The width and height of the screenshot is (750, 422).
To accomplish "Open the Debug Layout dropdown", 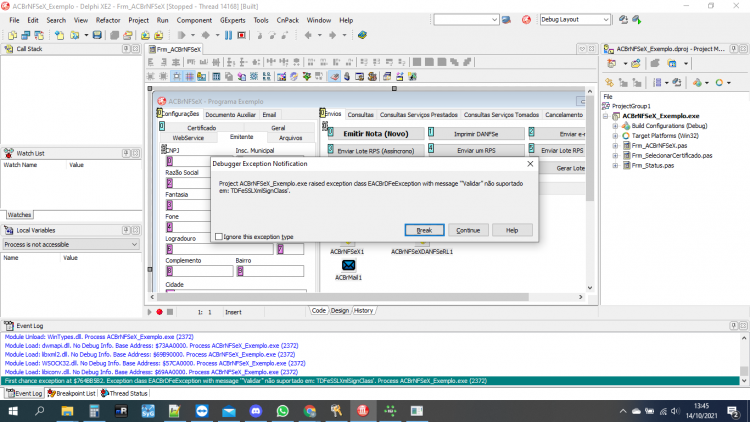I will pos(606,20).
